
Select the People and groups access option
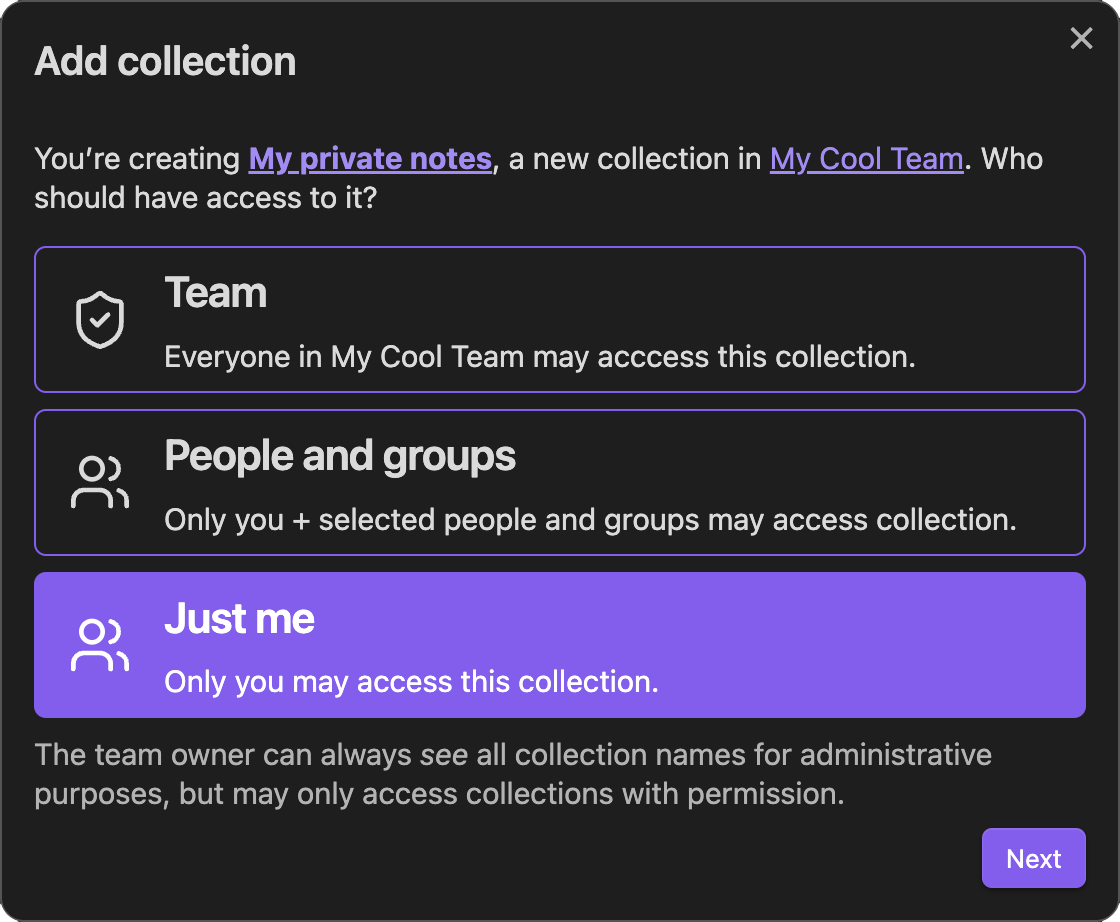point(560,482)
